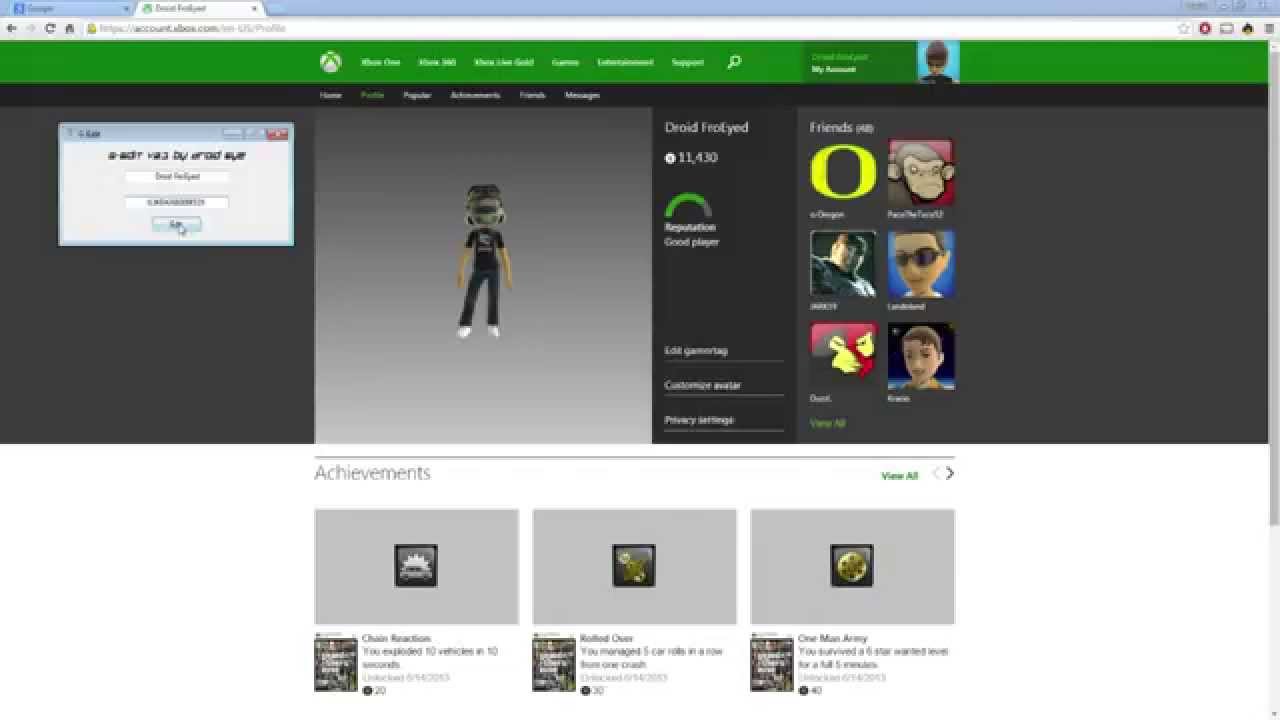Viewport: 1280px width, 720px height.
Task: Click the gamerscore G icon beside 11,430
Action: pos(670,158)
